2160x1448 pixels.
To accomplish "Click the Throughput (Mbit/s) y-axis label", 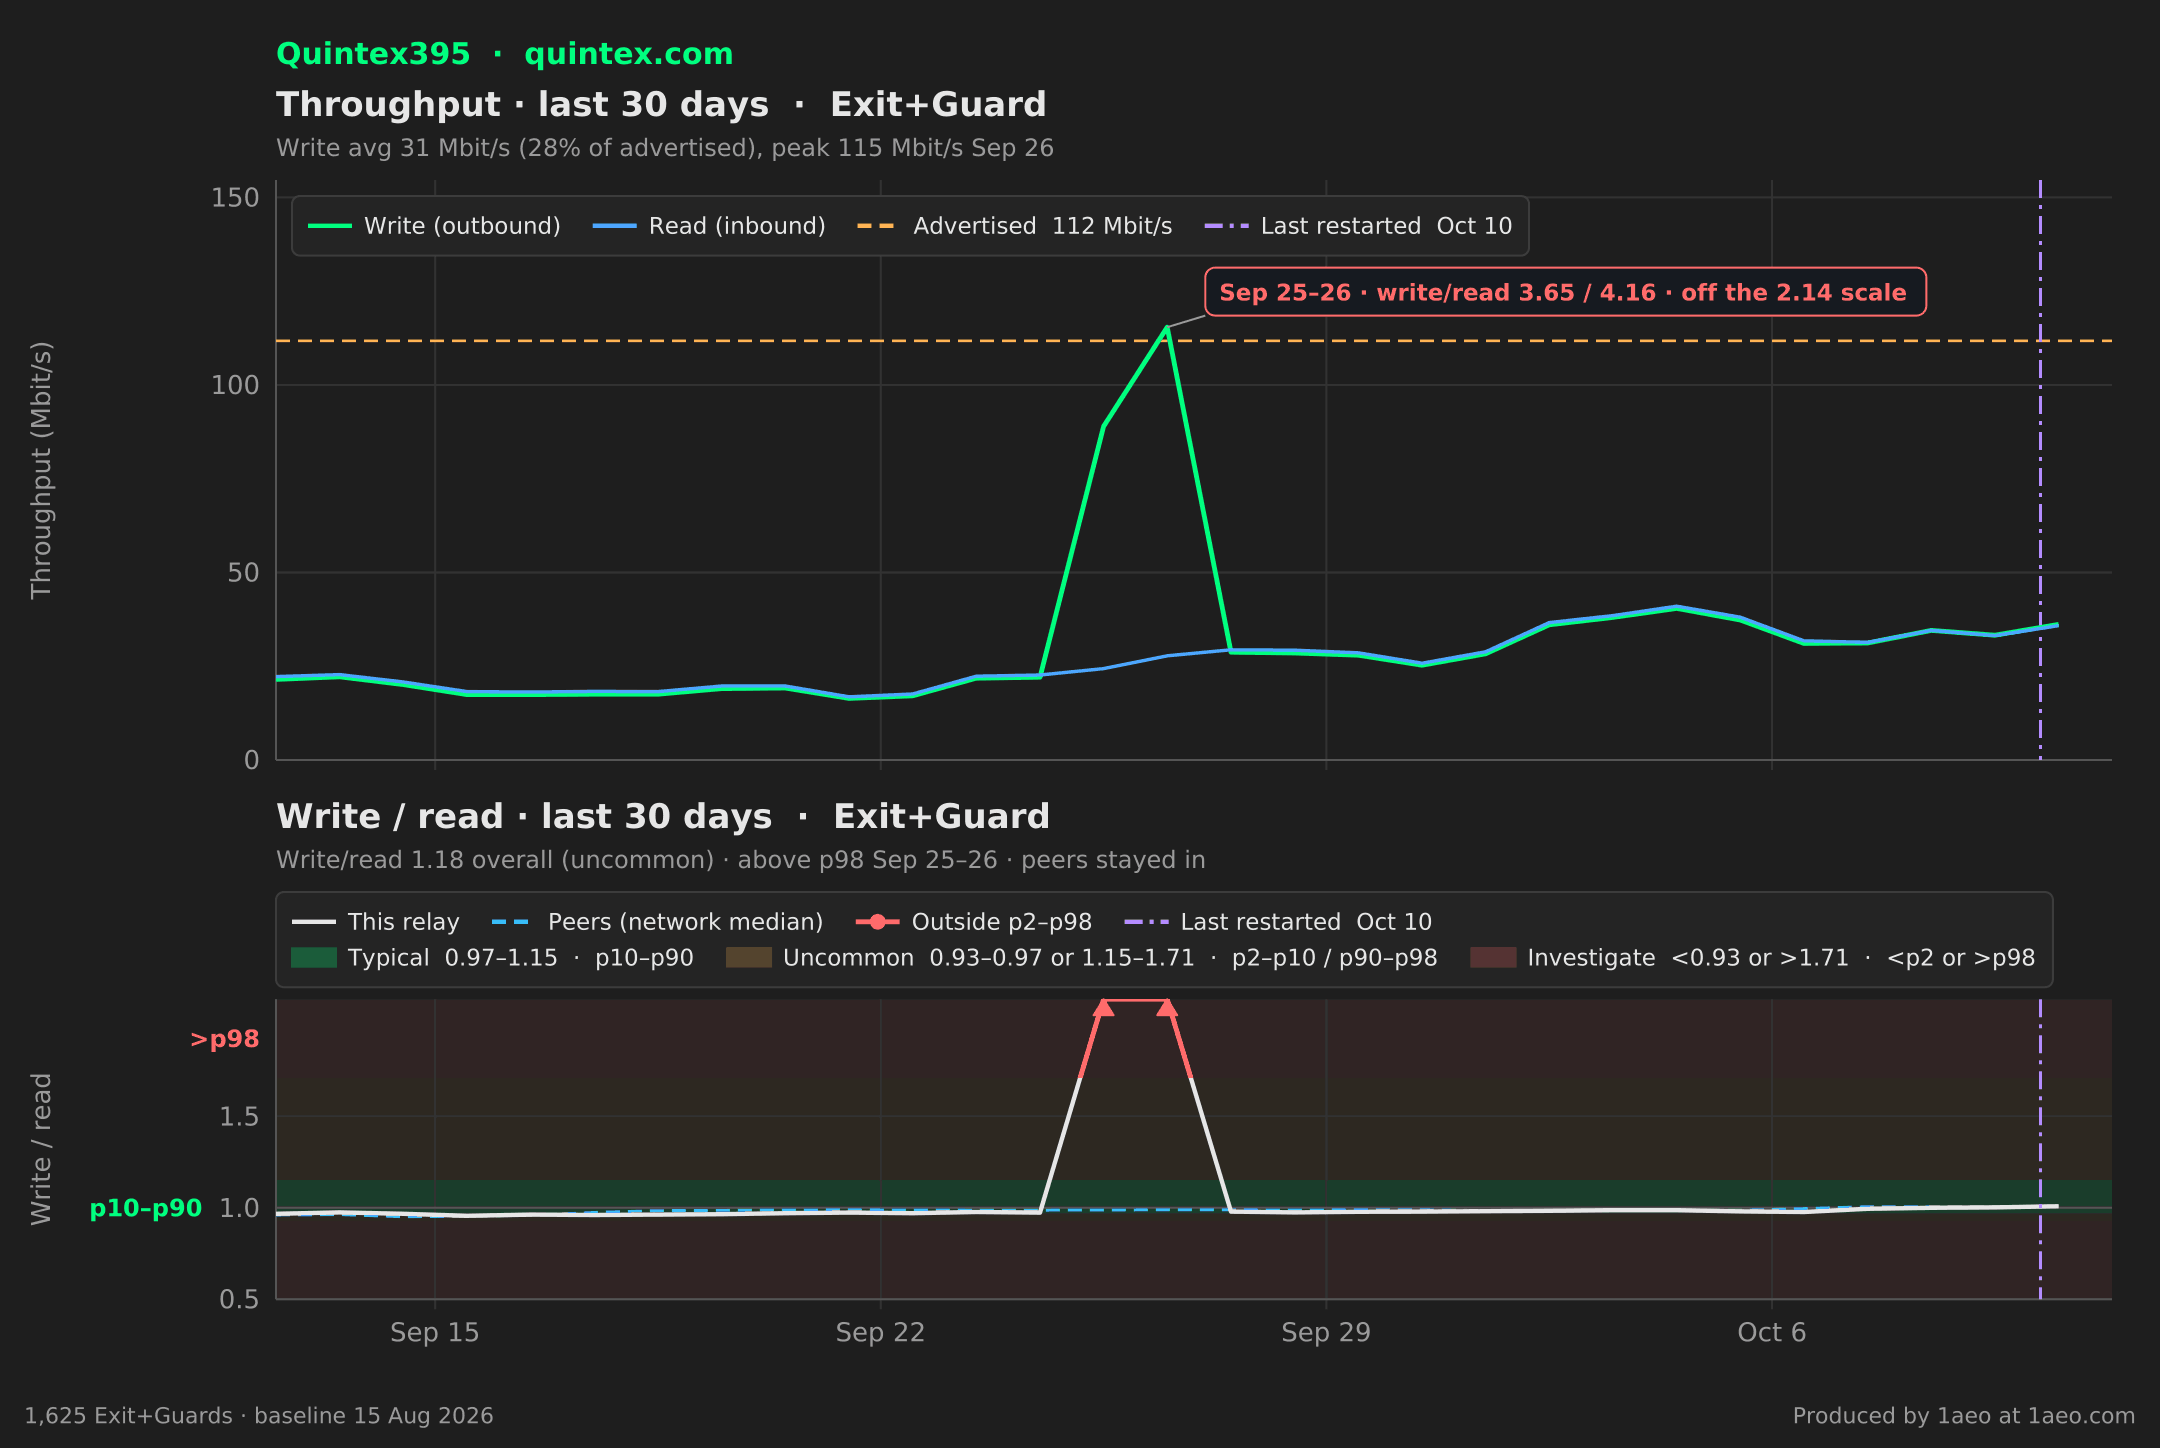I will (x=41, y=470).
